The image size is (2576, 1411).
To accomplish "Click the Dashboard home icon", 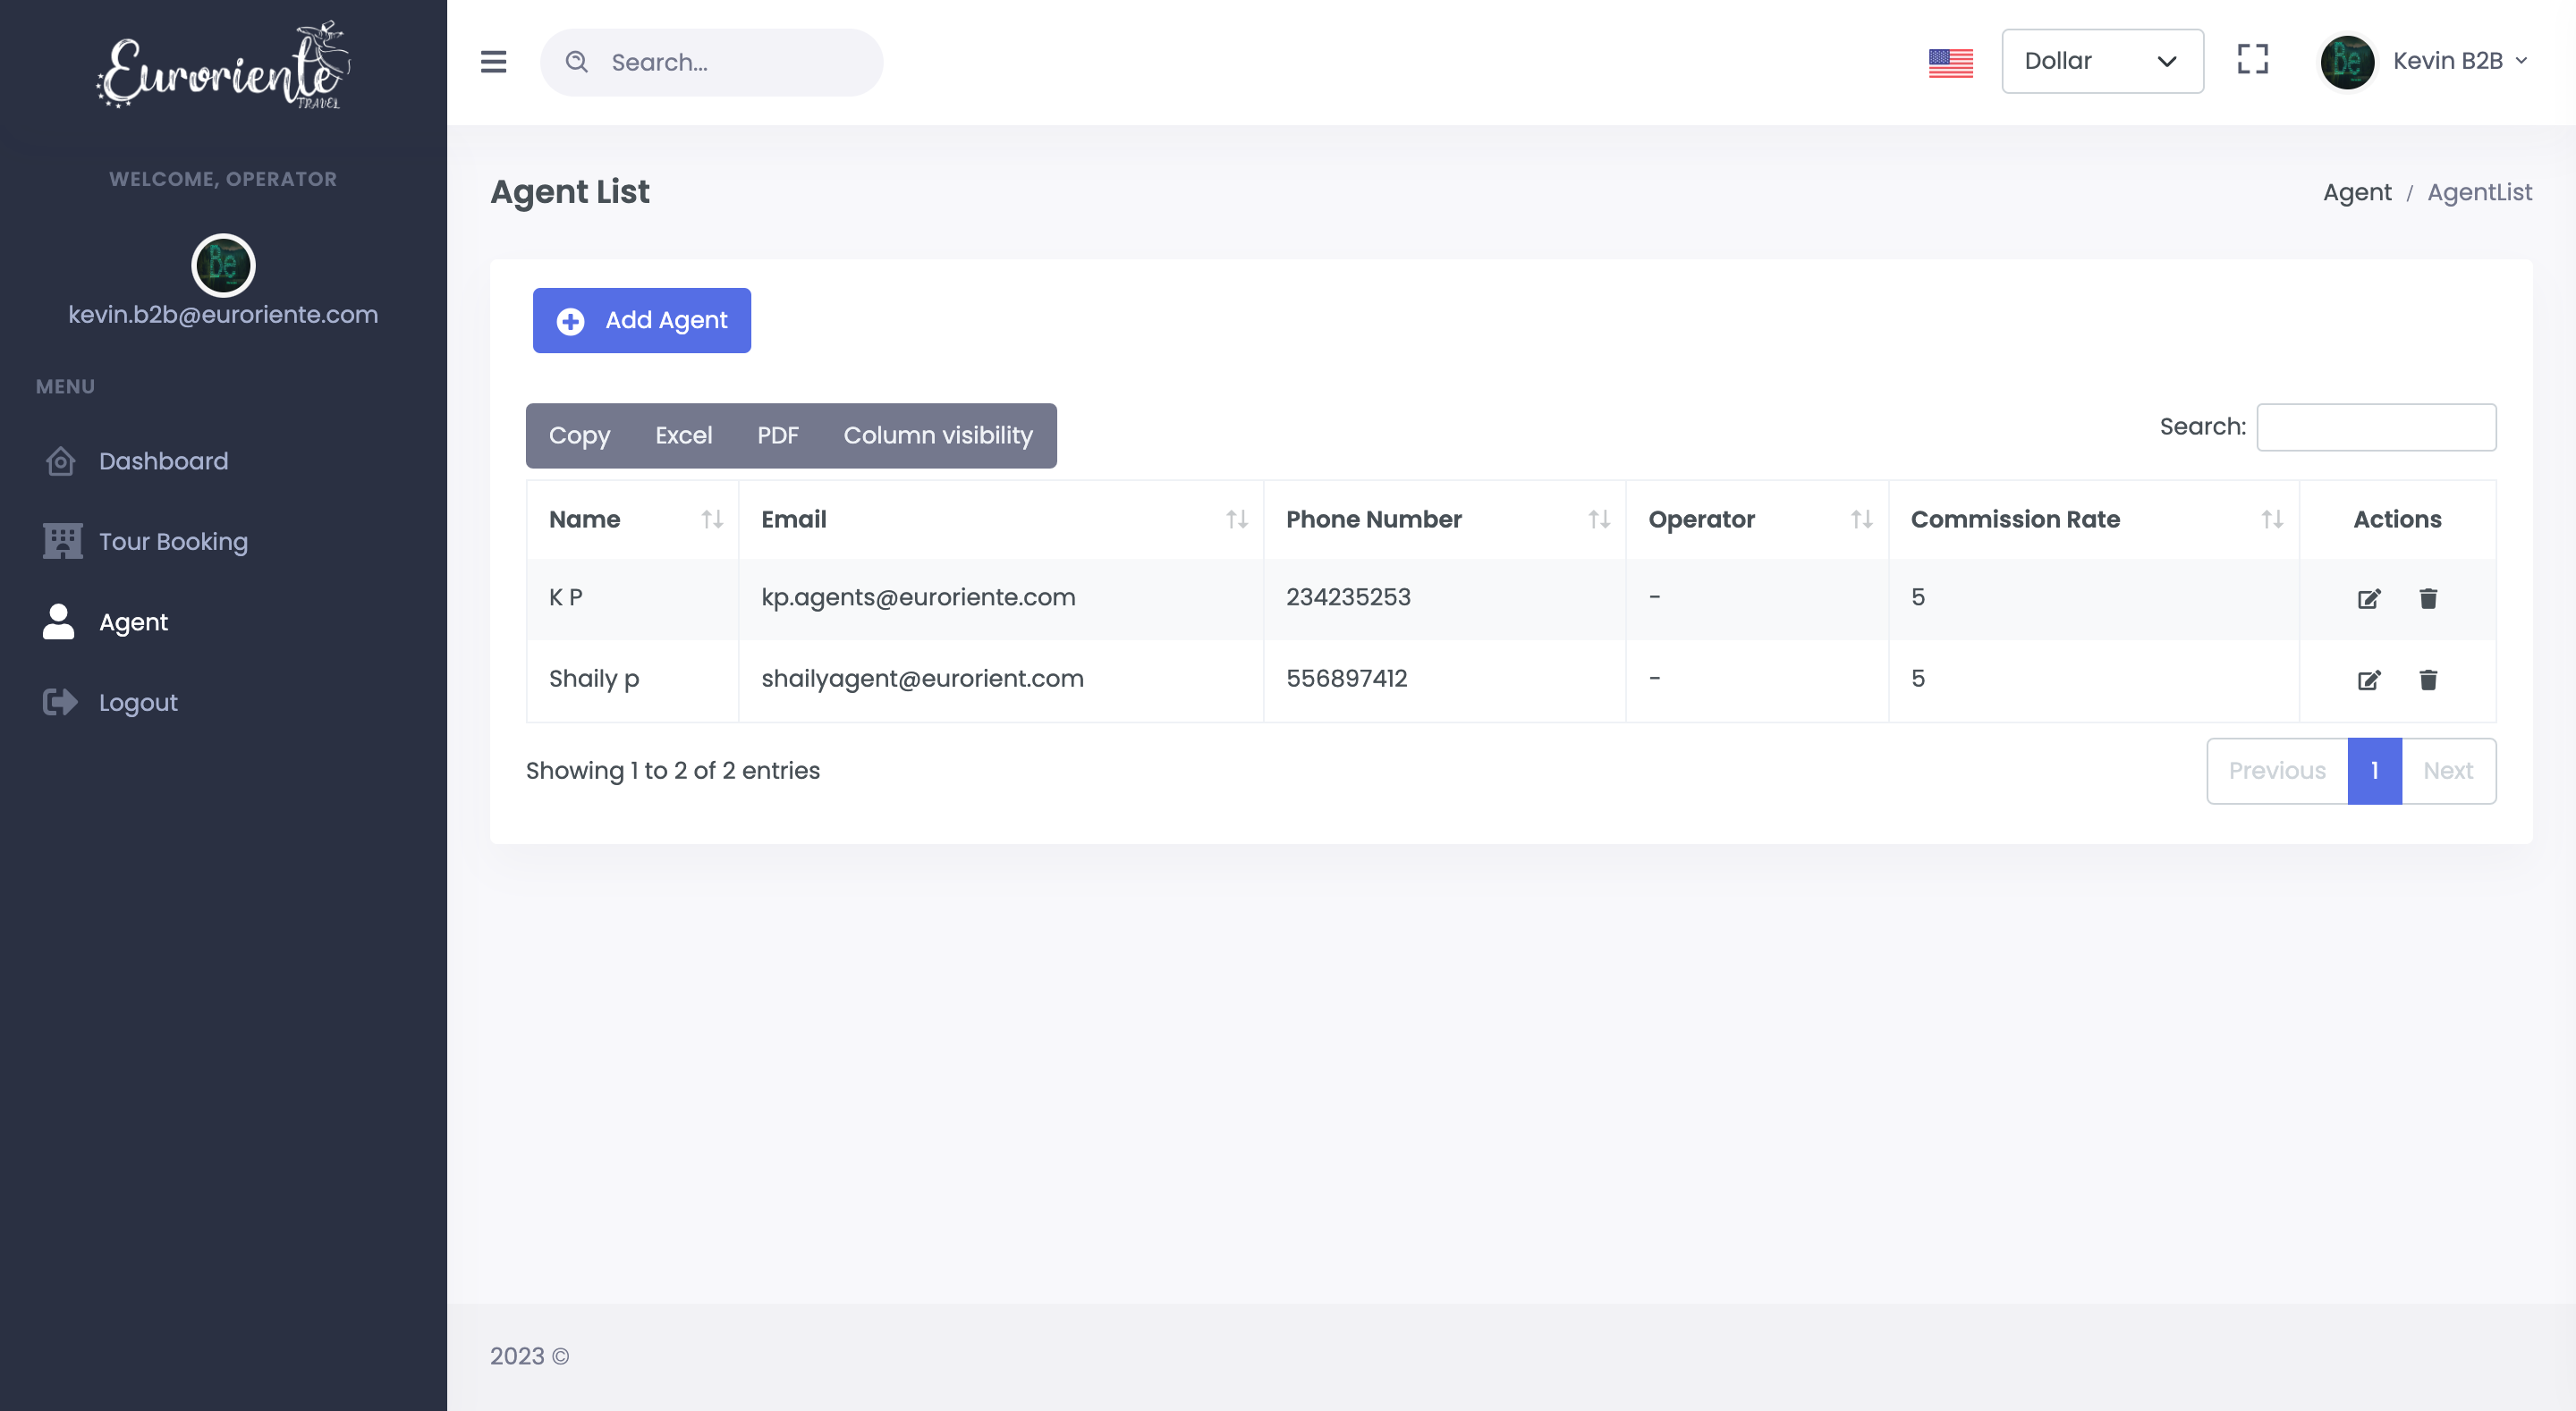I will (61, 461).
